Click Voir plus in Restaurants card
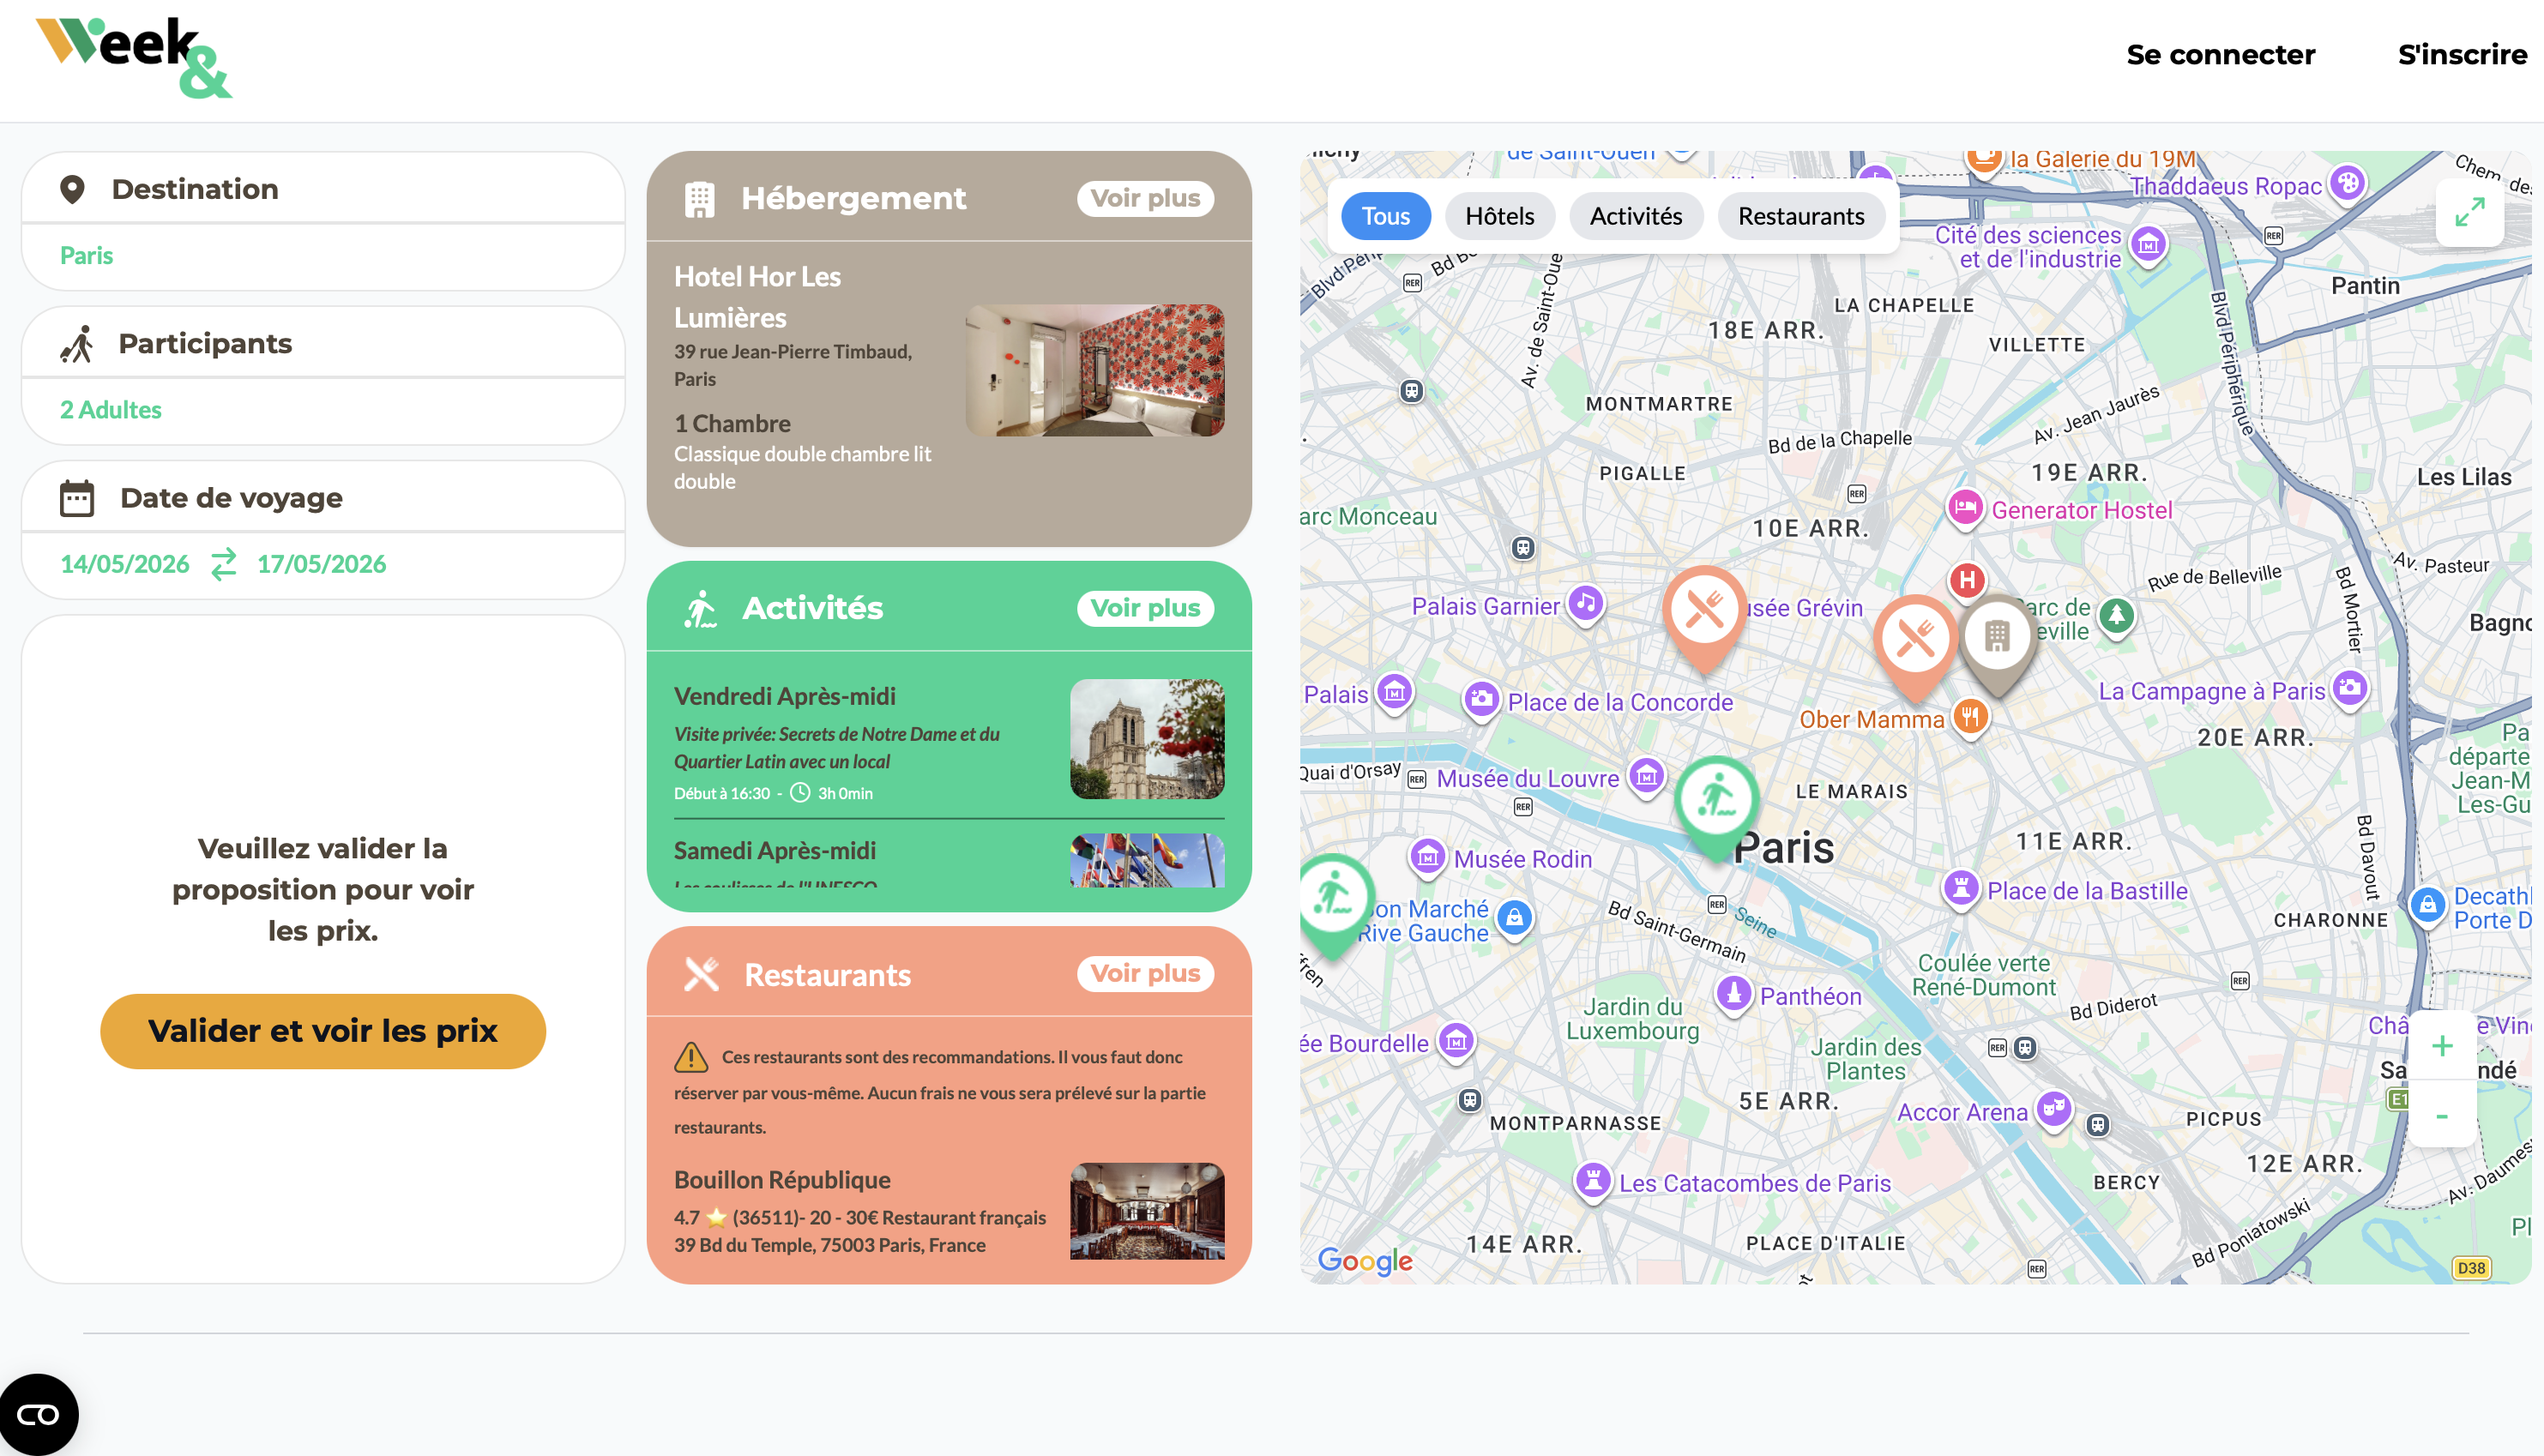The image size is (2544, 1456). pyautogui.click(x=1145, y=973)
